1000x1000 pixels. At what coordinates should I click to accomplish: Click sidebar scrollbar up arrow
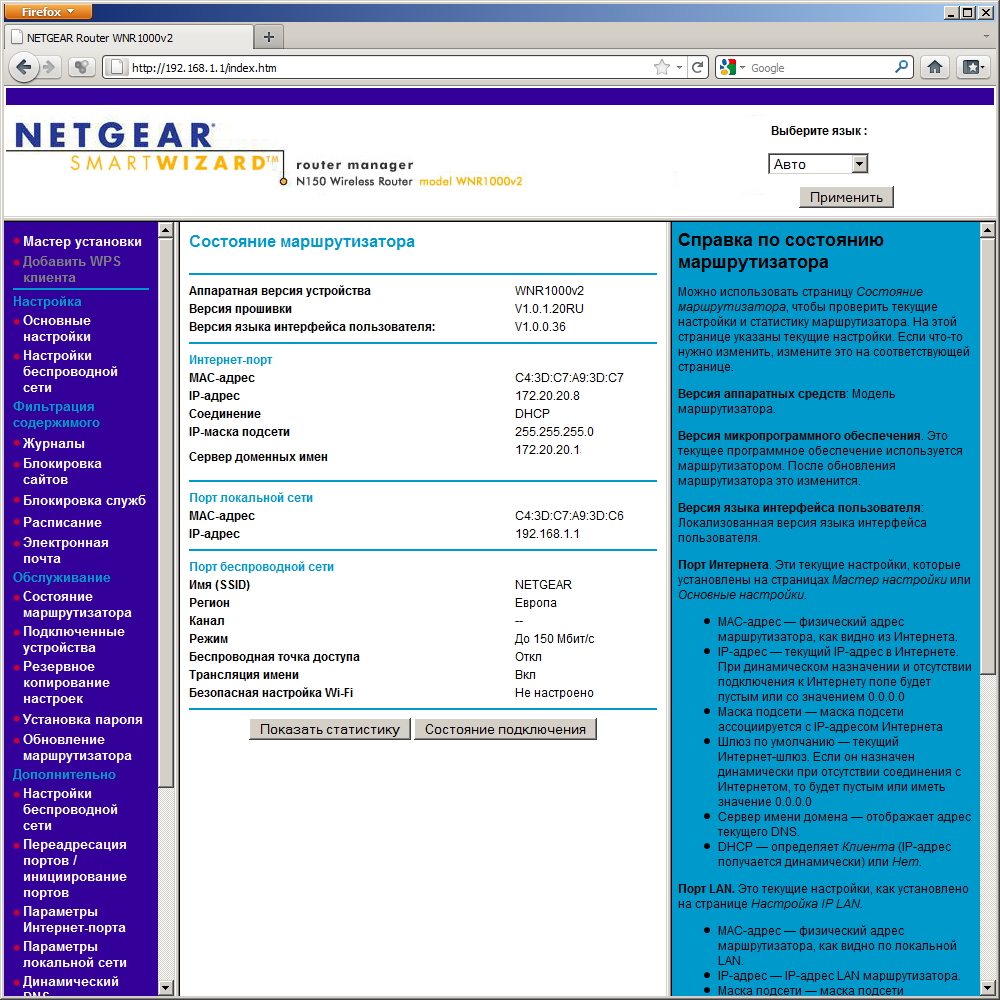click(x=165, y=230)
